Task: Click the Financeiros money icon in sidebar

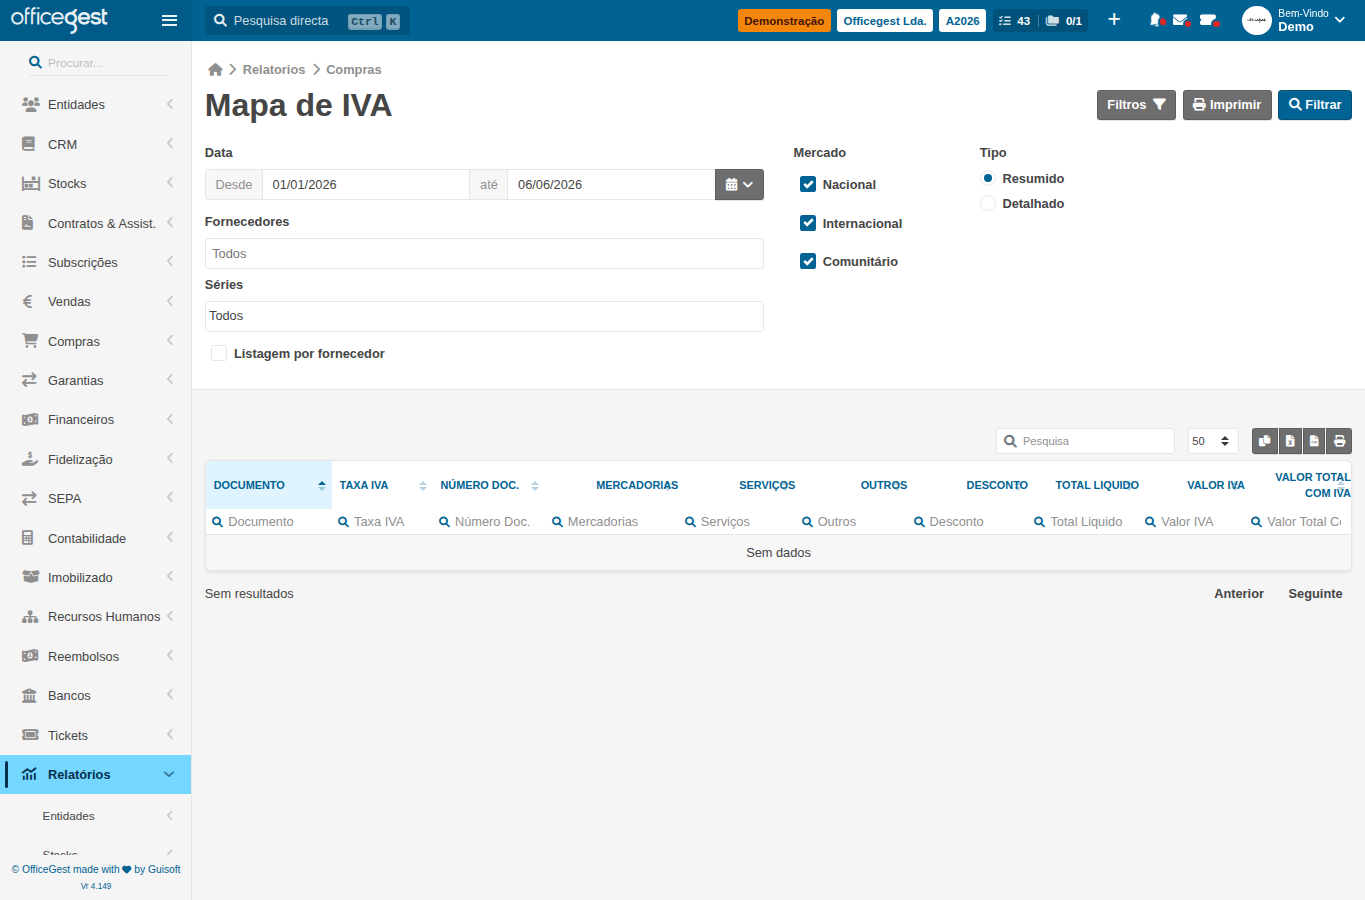Action: [30, 420]
